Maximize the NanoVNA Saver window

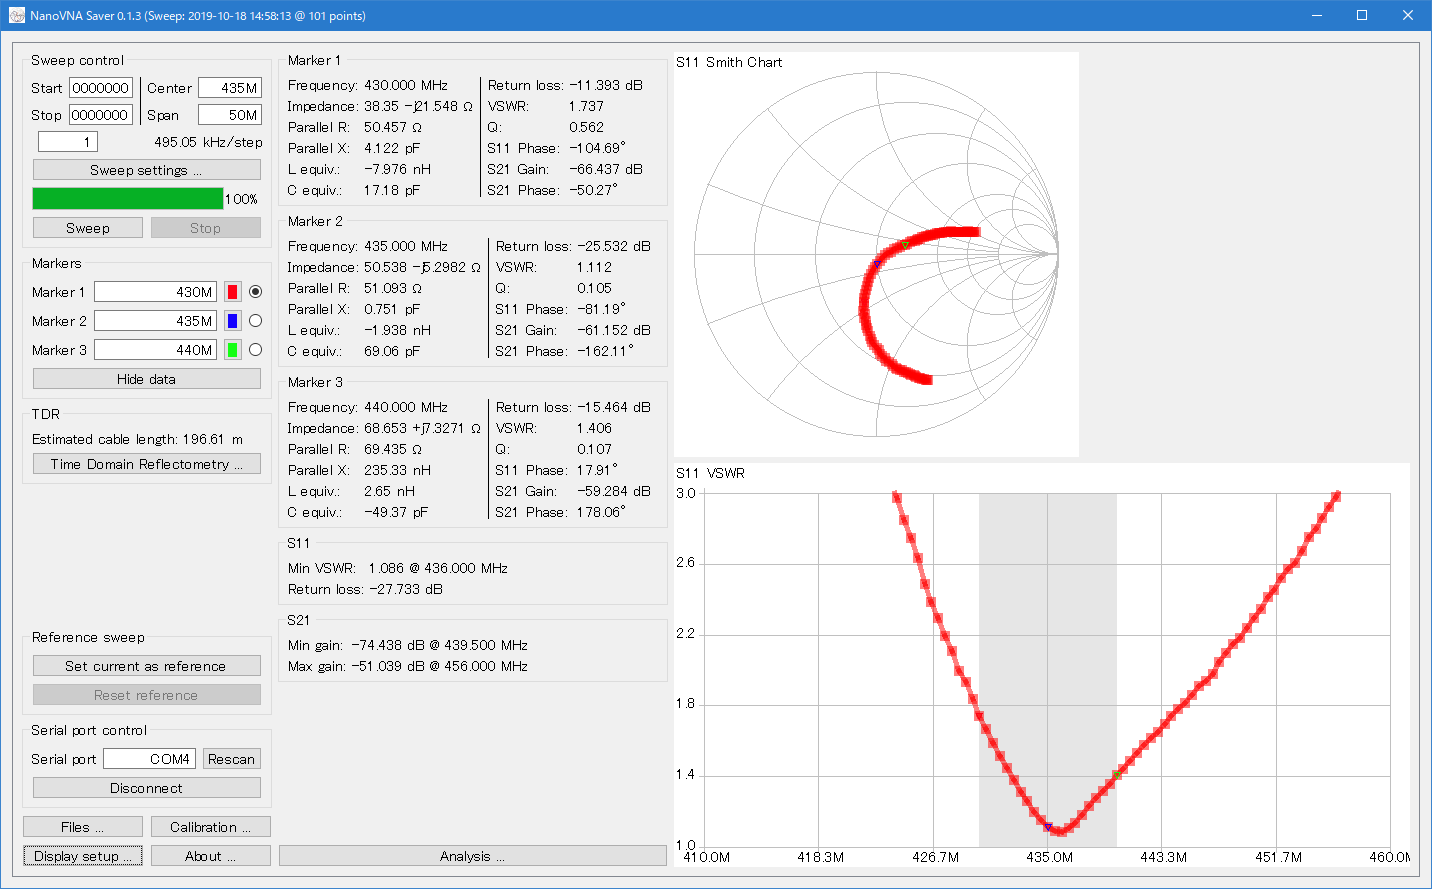click(x=1362, y=15)
